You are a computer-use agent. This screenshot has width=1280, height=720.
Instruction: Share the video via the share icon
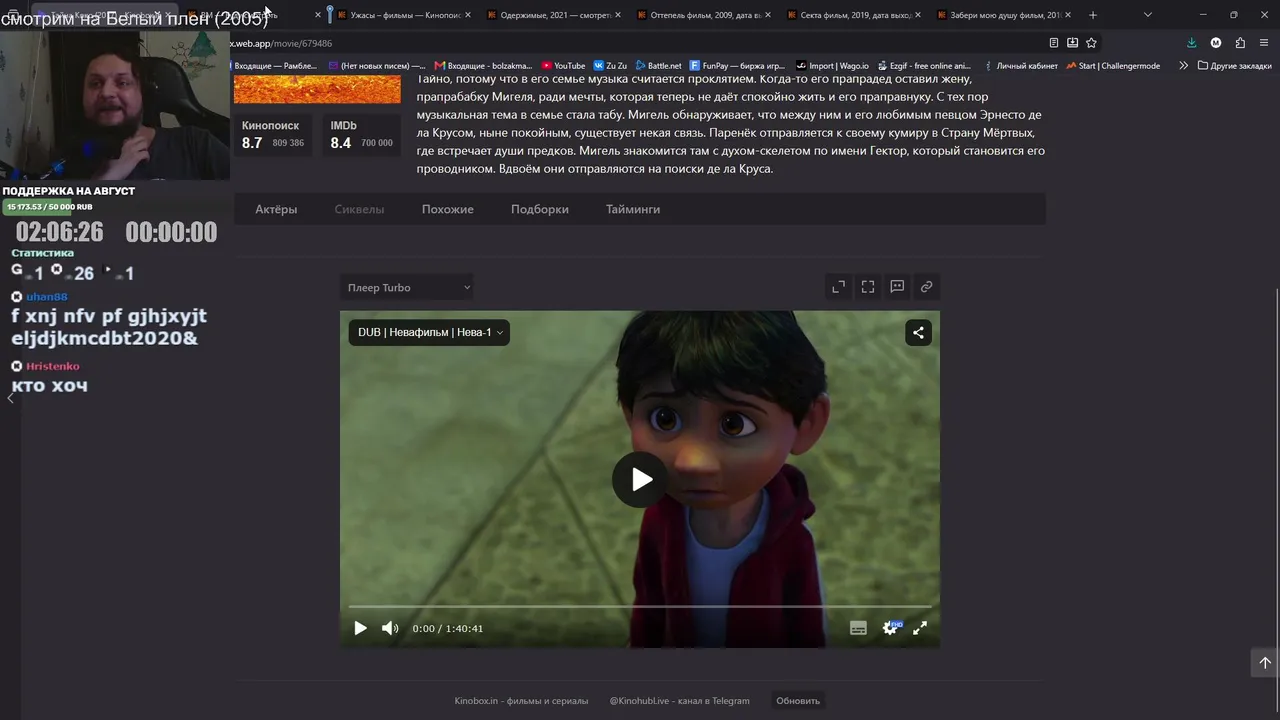tap(918, 332)
